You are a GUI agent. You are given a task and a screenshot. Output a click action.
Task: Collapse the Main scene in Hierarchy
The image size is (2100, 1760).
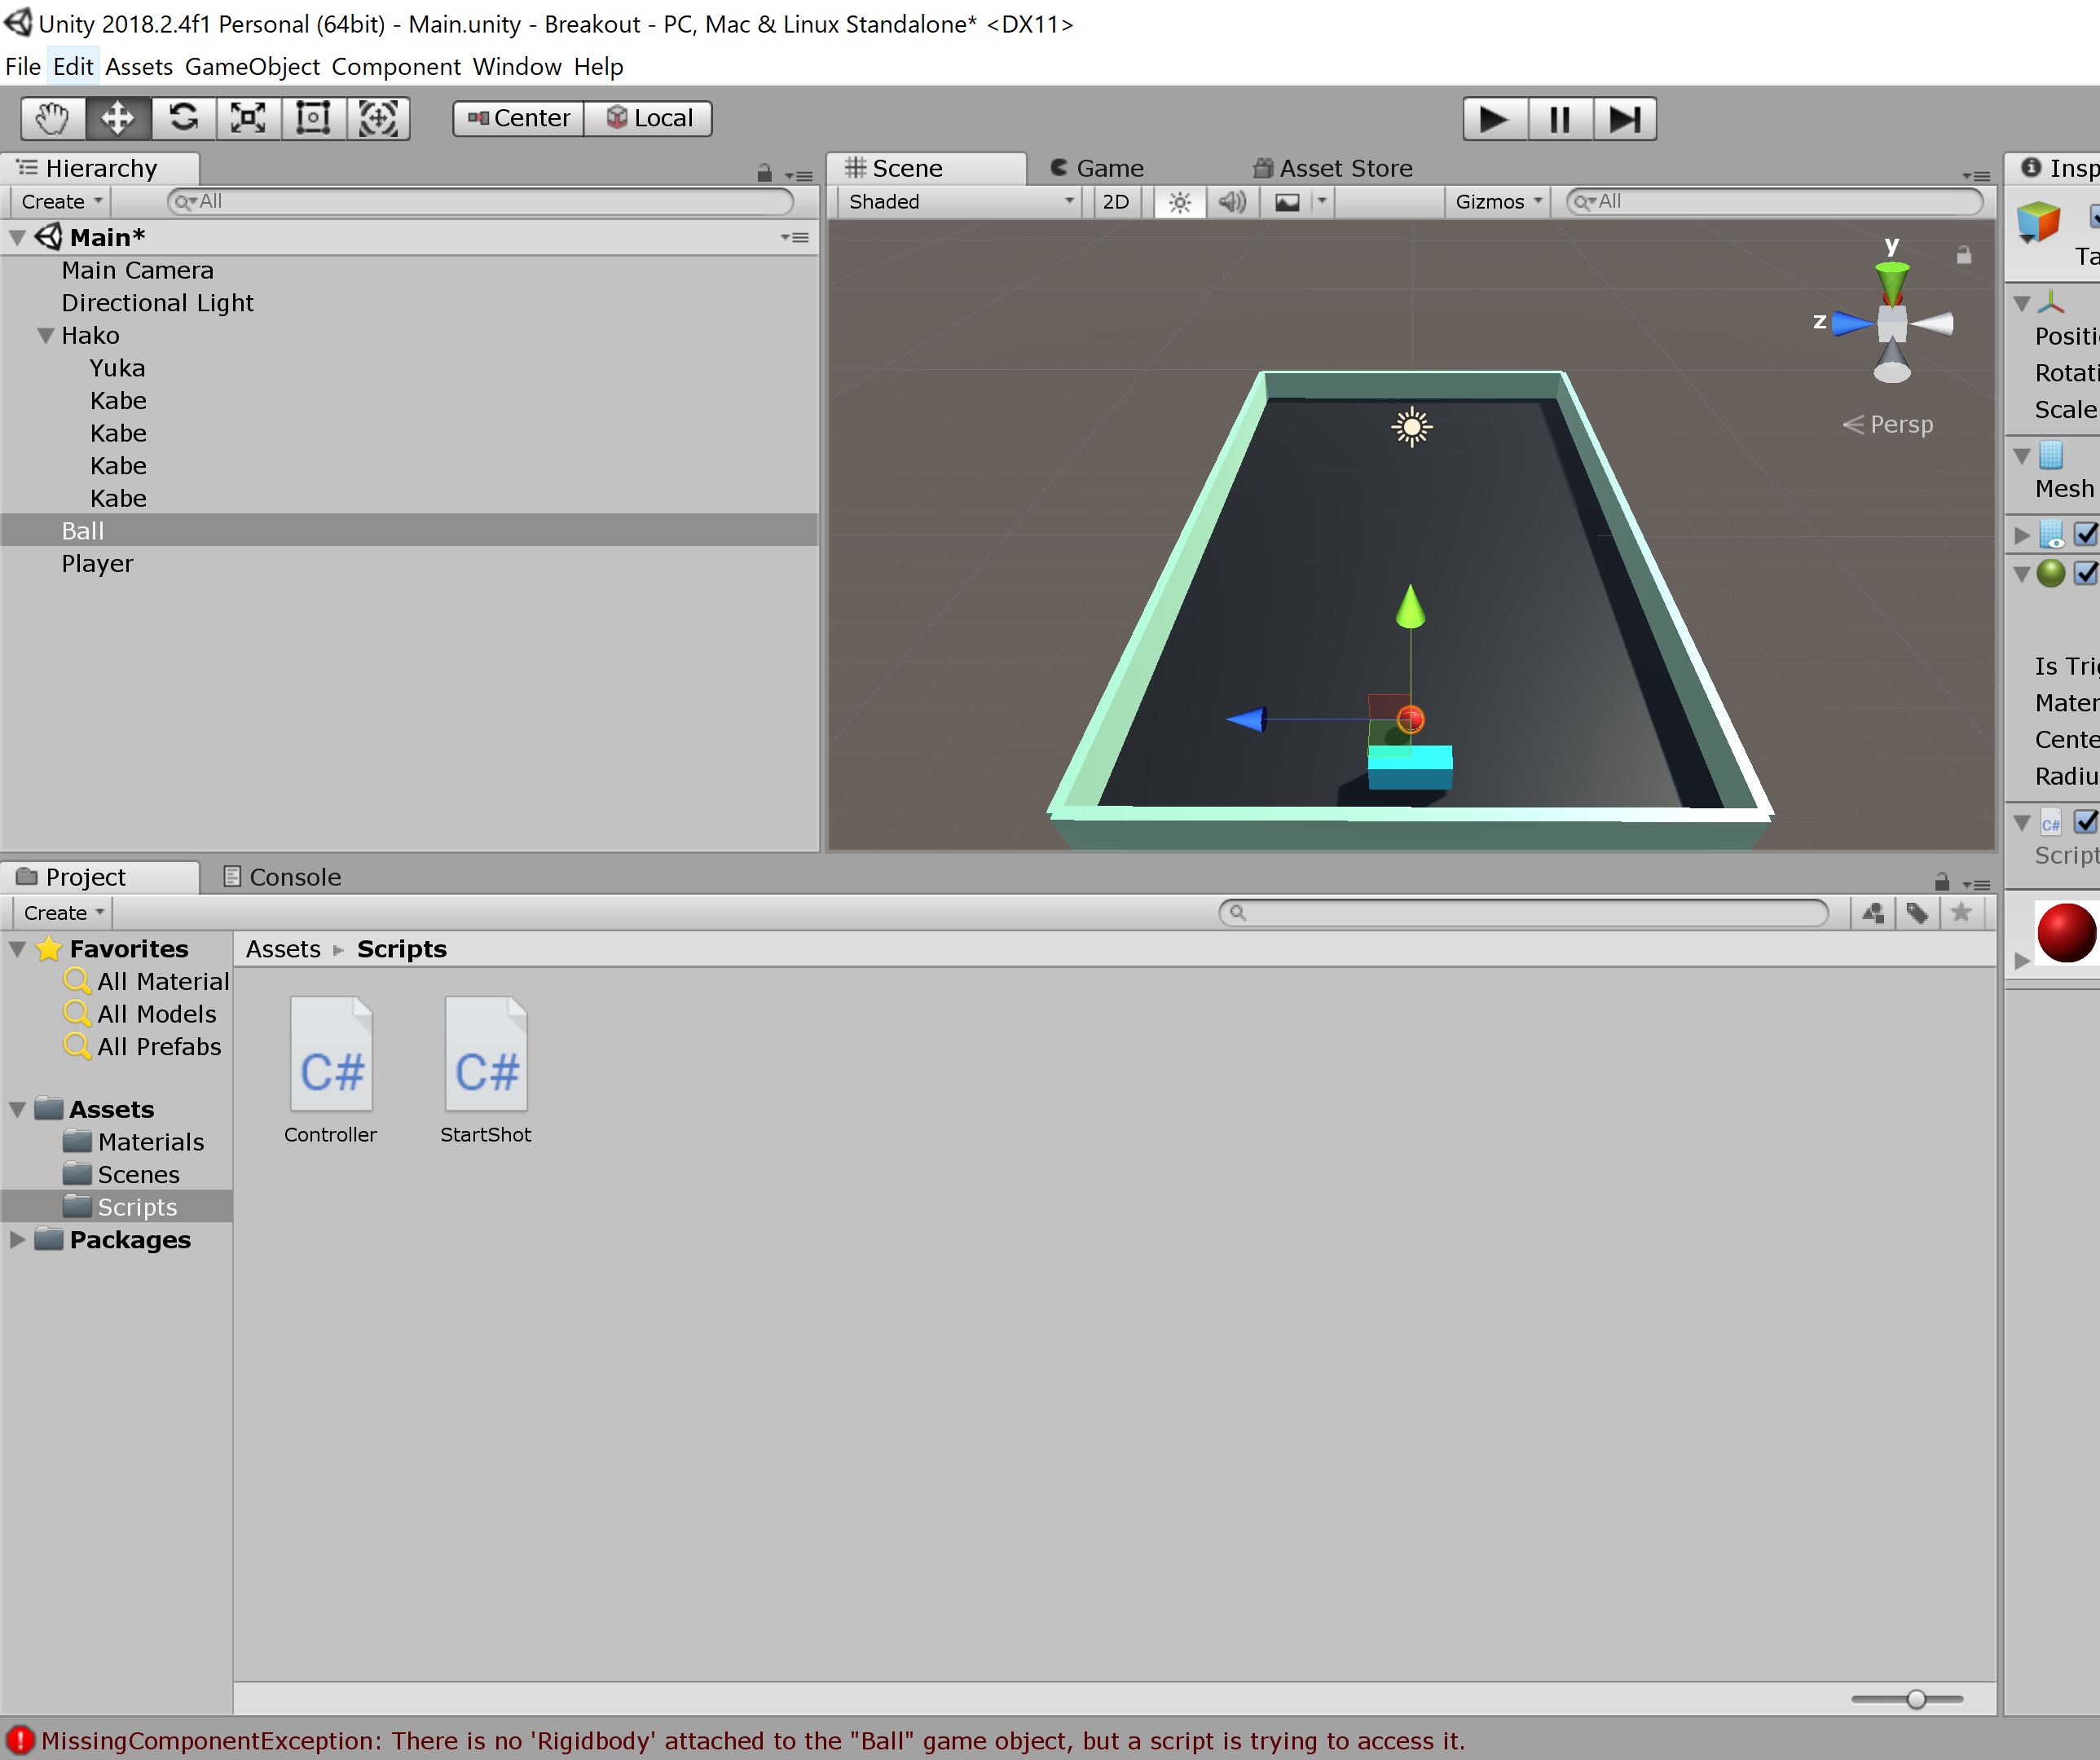(x=17, y=238)
